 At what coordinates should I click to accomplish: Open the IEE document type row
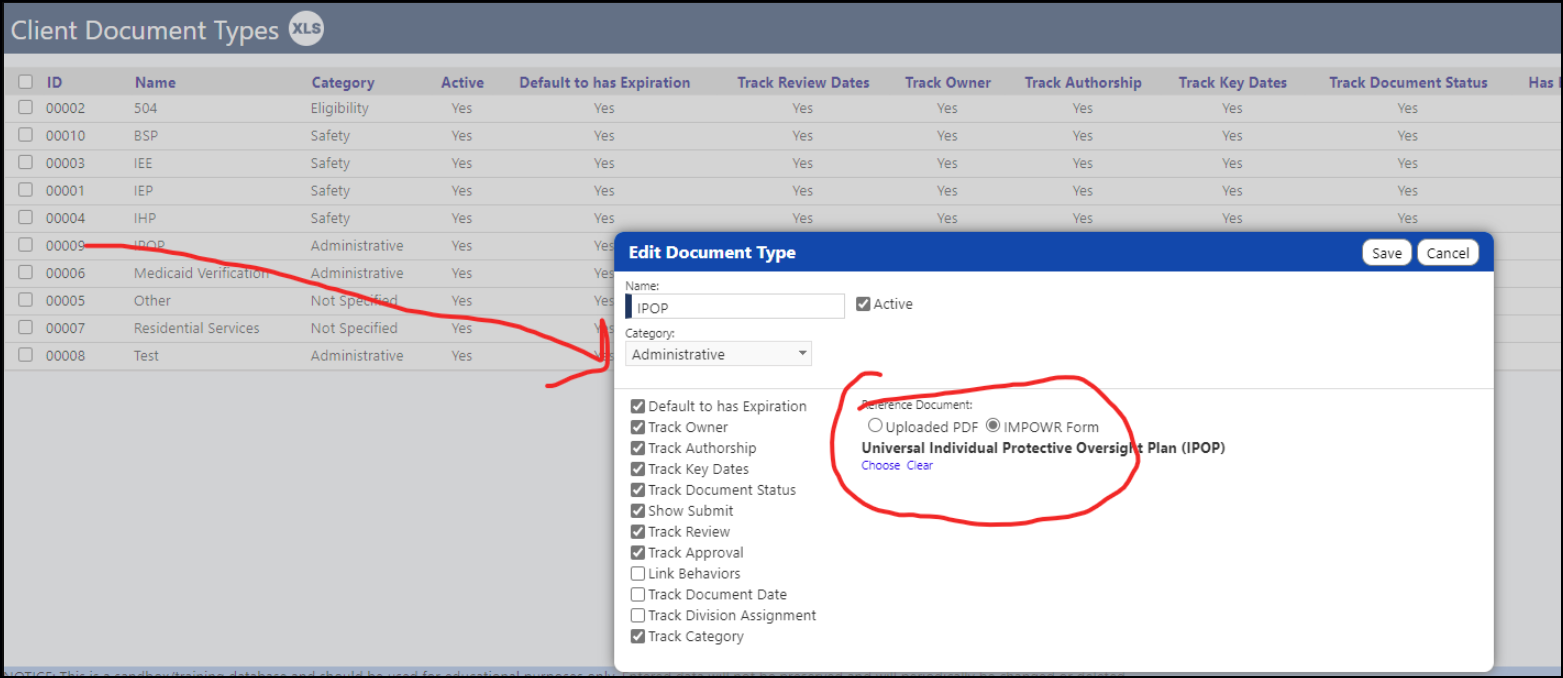tap(143, 163)
